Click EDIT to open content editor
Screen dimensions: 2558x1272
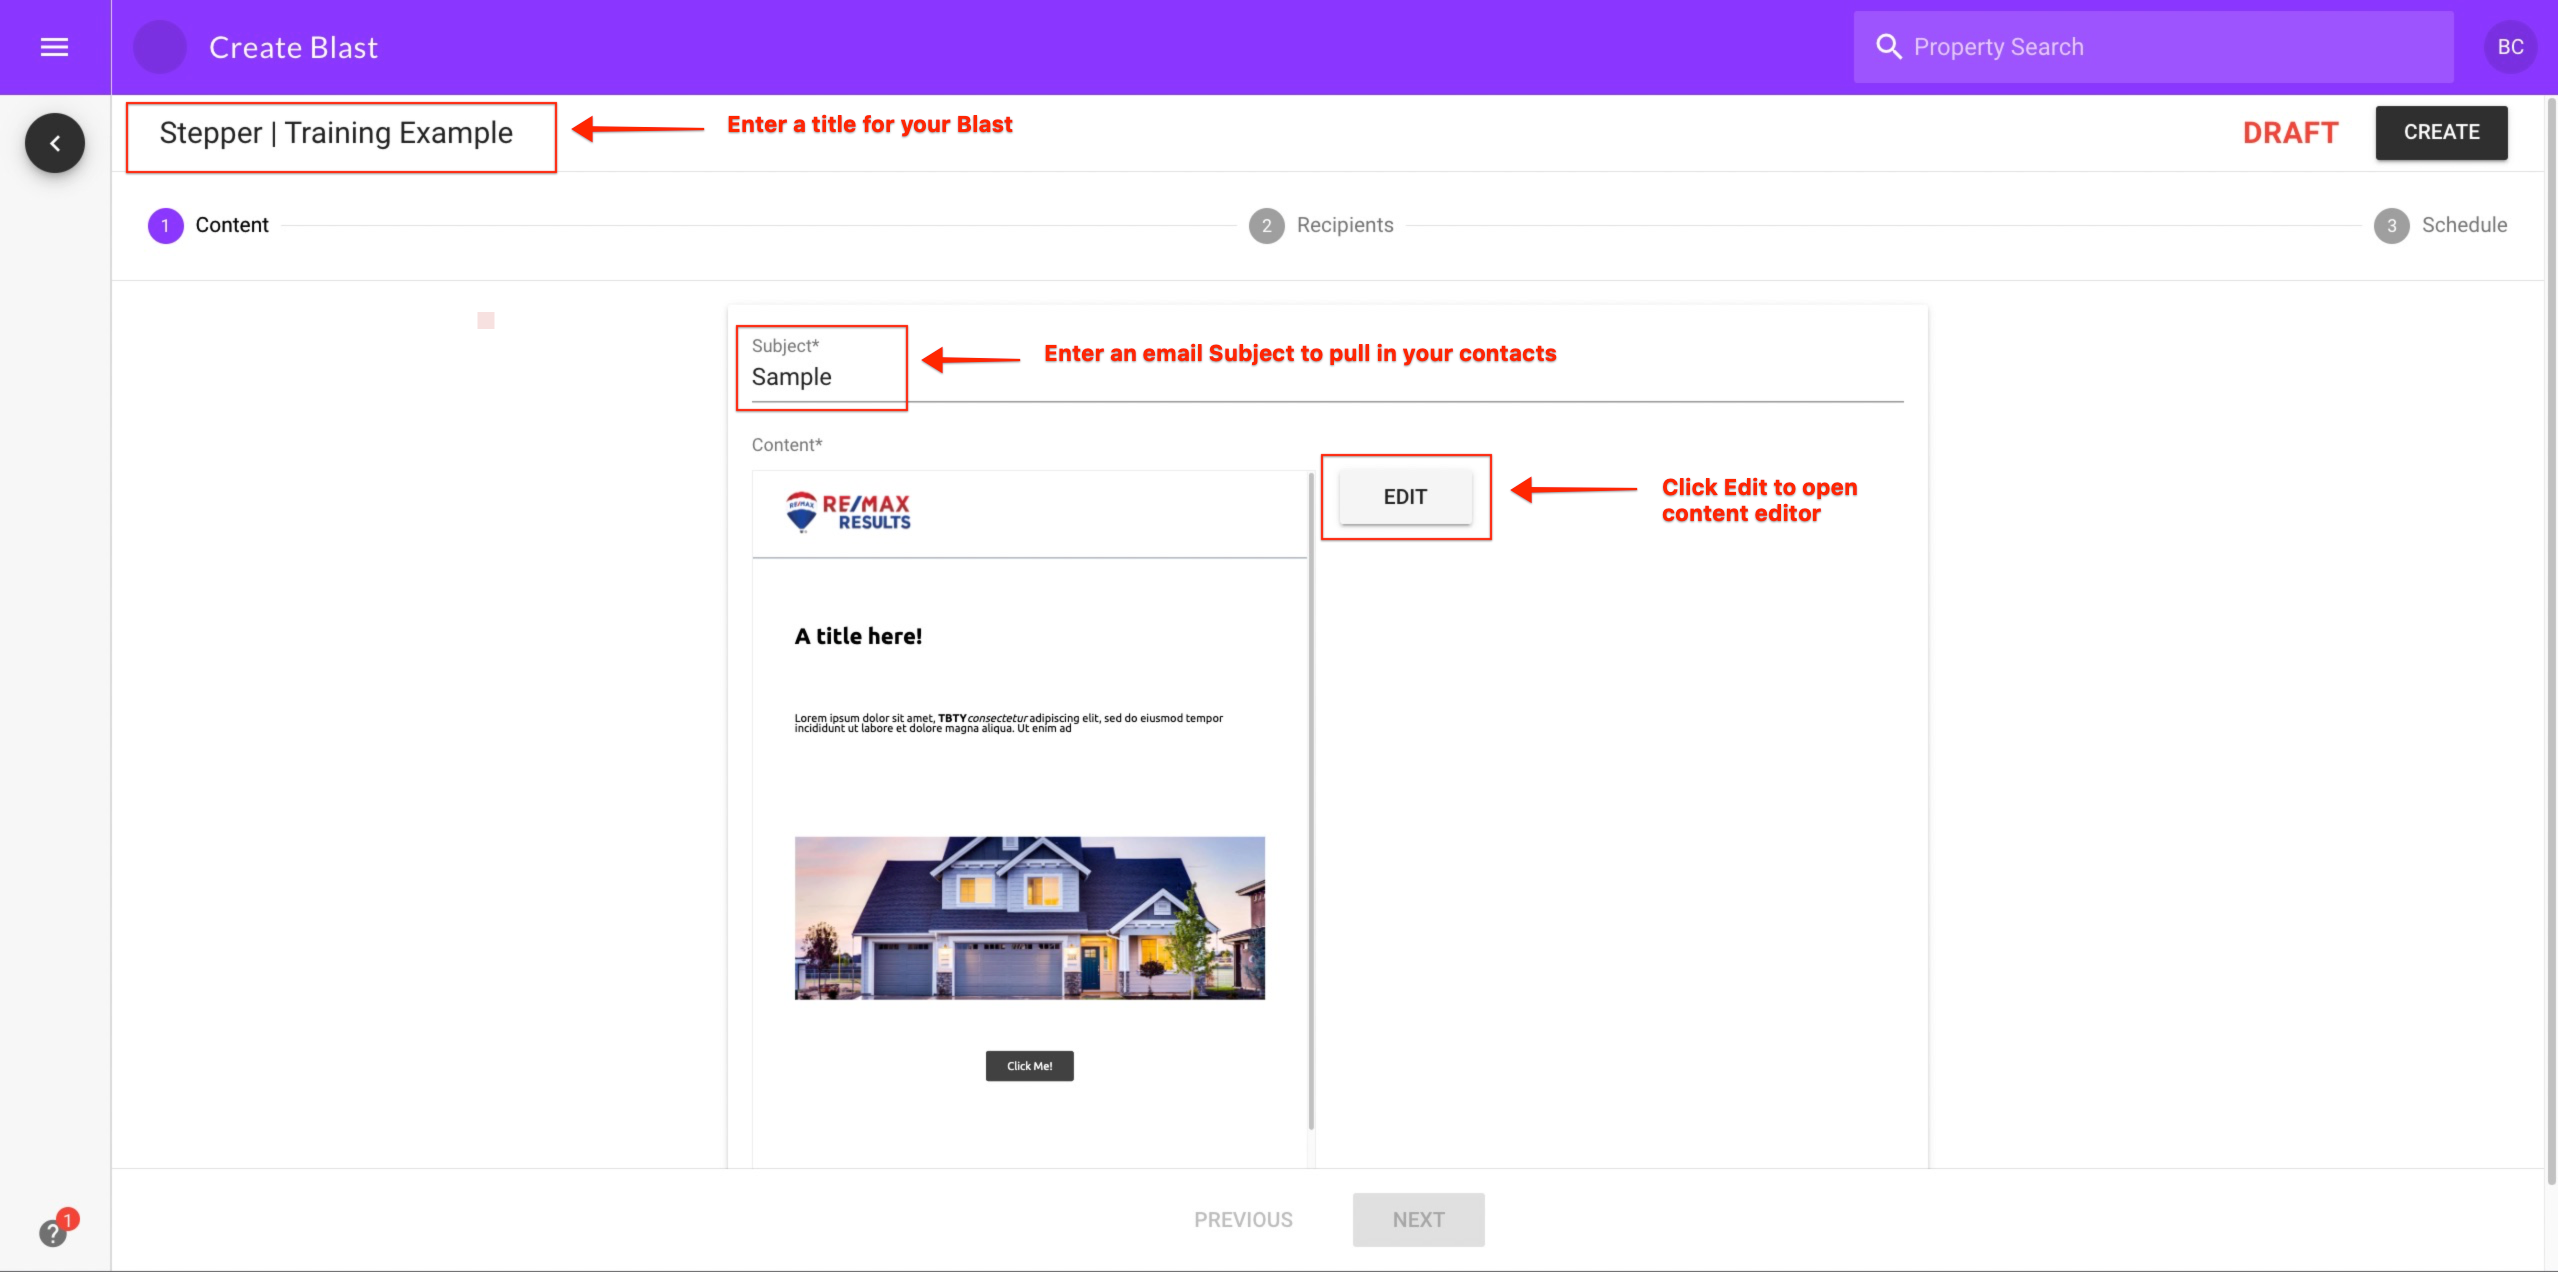pyautogui.click(x=1405, y=497)
